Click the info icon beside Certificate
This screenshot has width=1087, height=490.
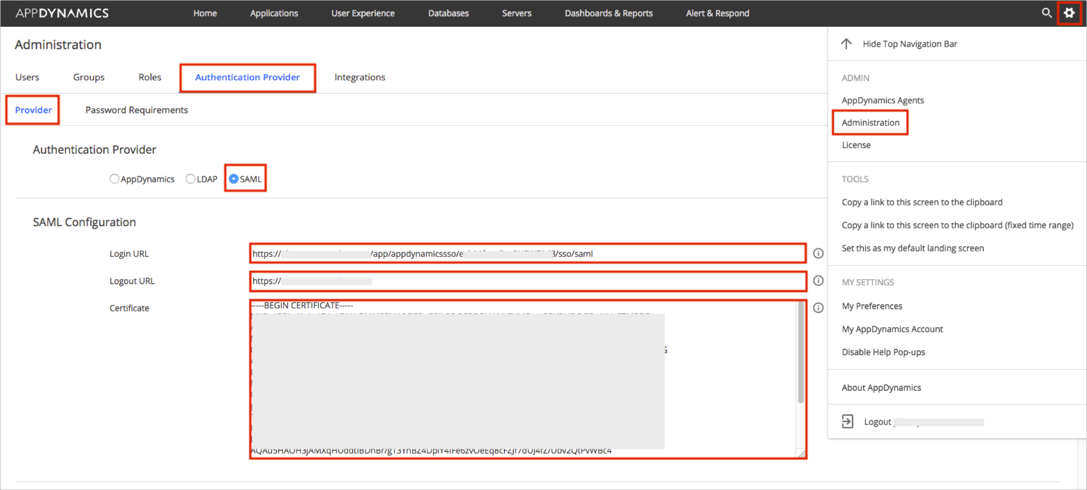[x=818, y=308]
